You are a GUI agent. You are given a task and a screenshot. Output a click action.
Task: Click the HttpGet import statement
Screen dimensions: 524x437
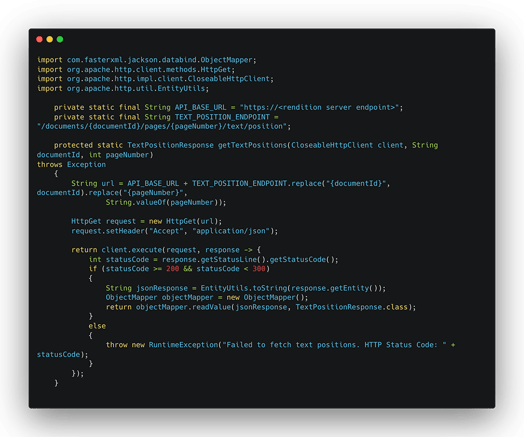click(136, 69)
